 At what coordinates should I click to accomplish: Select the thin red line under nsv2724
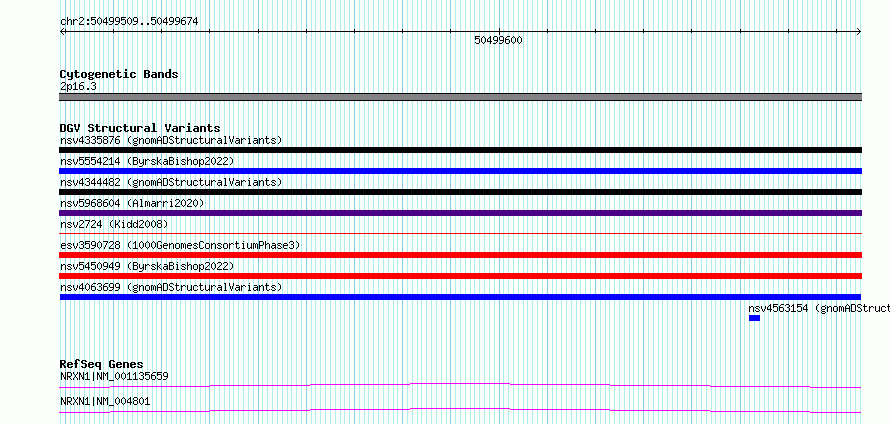coord(460,233)
